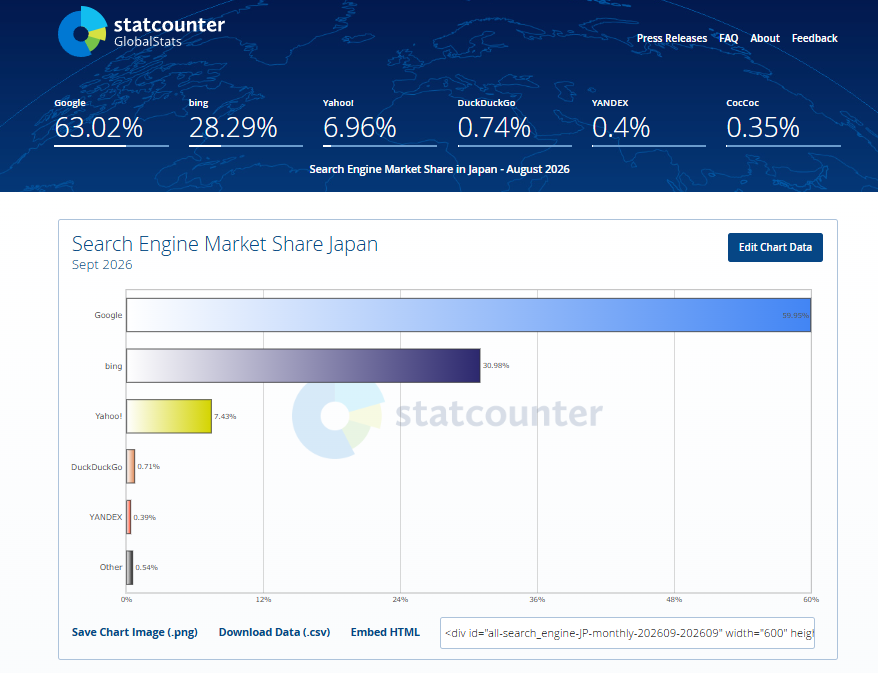Click the Google 63.02% stat in header

[x=111, y=122]
